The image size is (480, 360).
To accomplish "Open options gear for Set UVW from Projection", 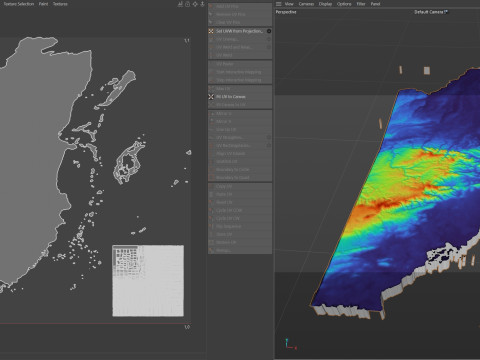I will (x=269, y=31).
